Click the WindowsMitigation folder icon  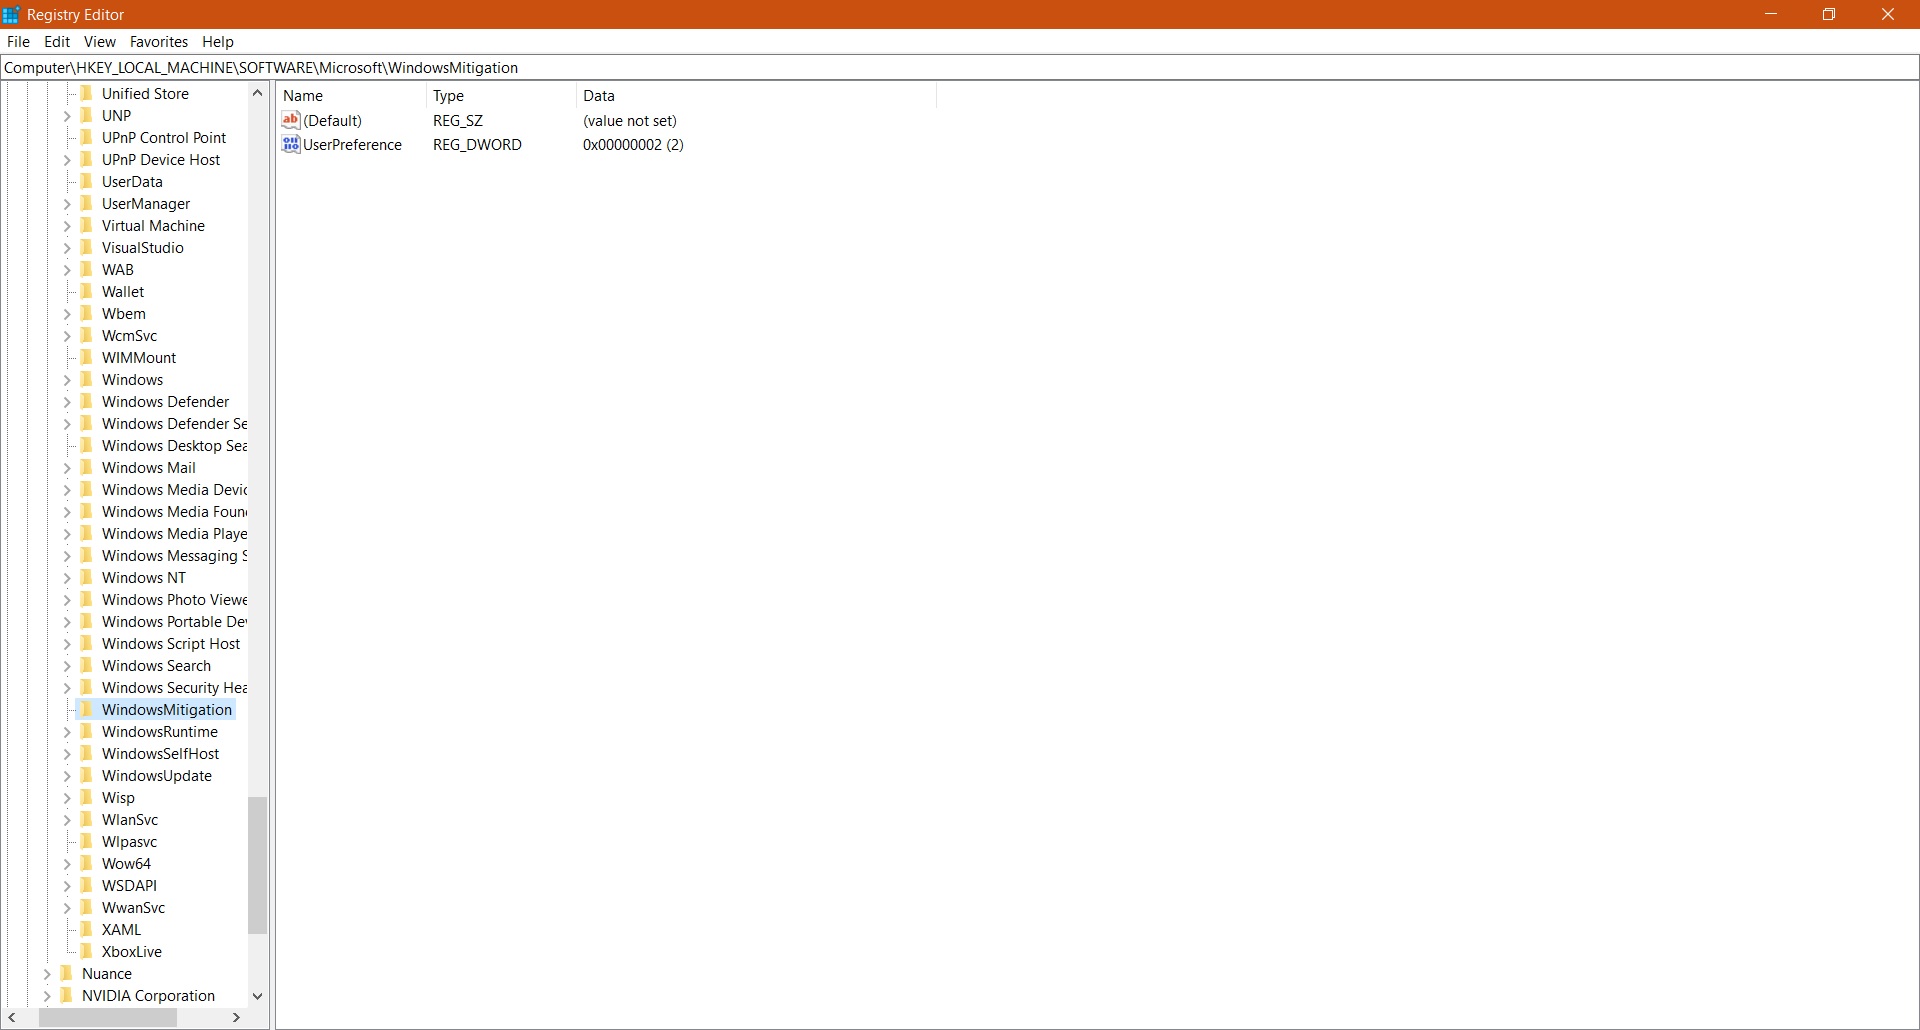coord(86,710)
